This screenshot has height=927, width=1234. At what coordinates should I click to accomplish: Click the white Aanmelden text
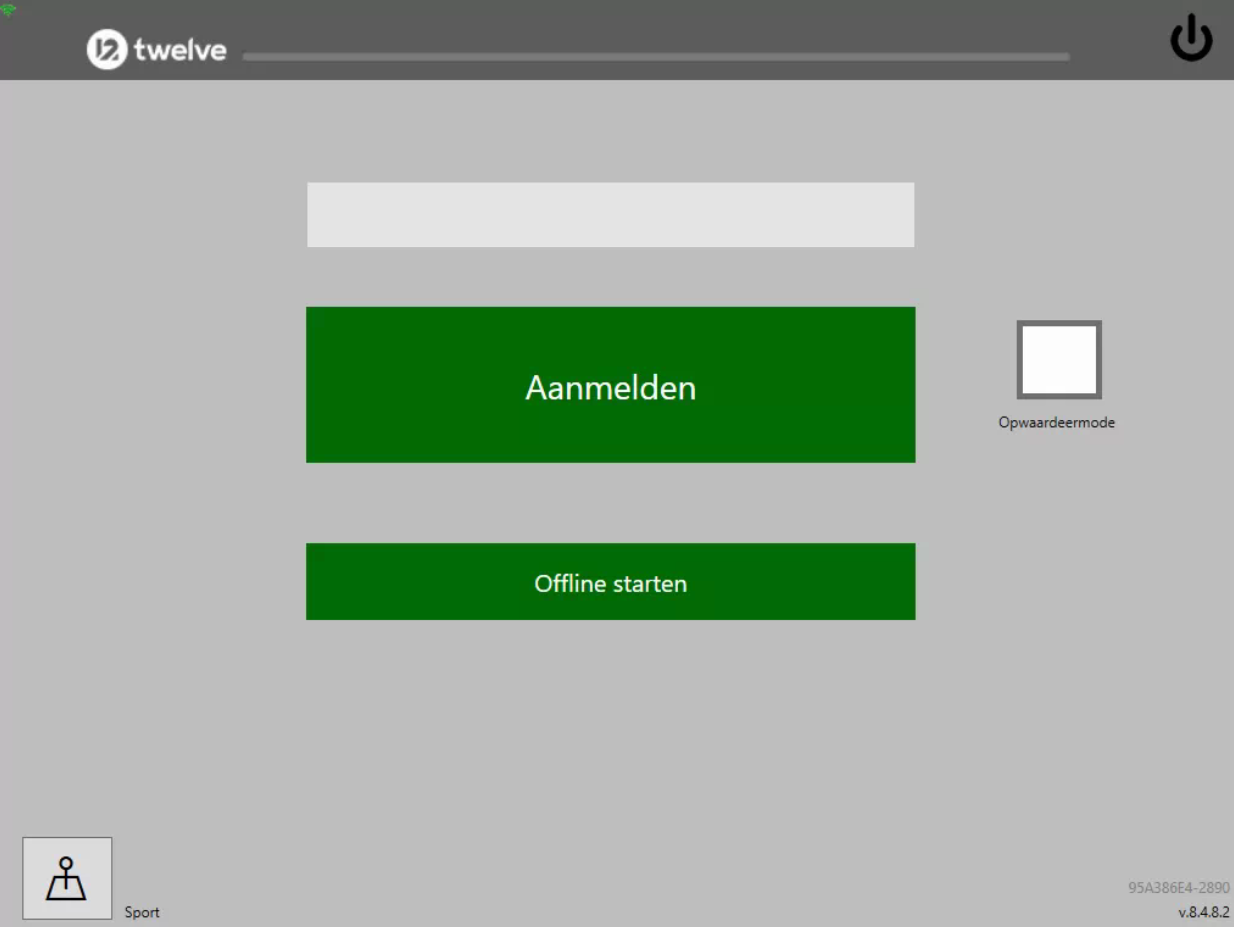click(610, 388)
